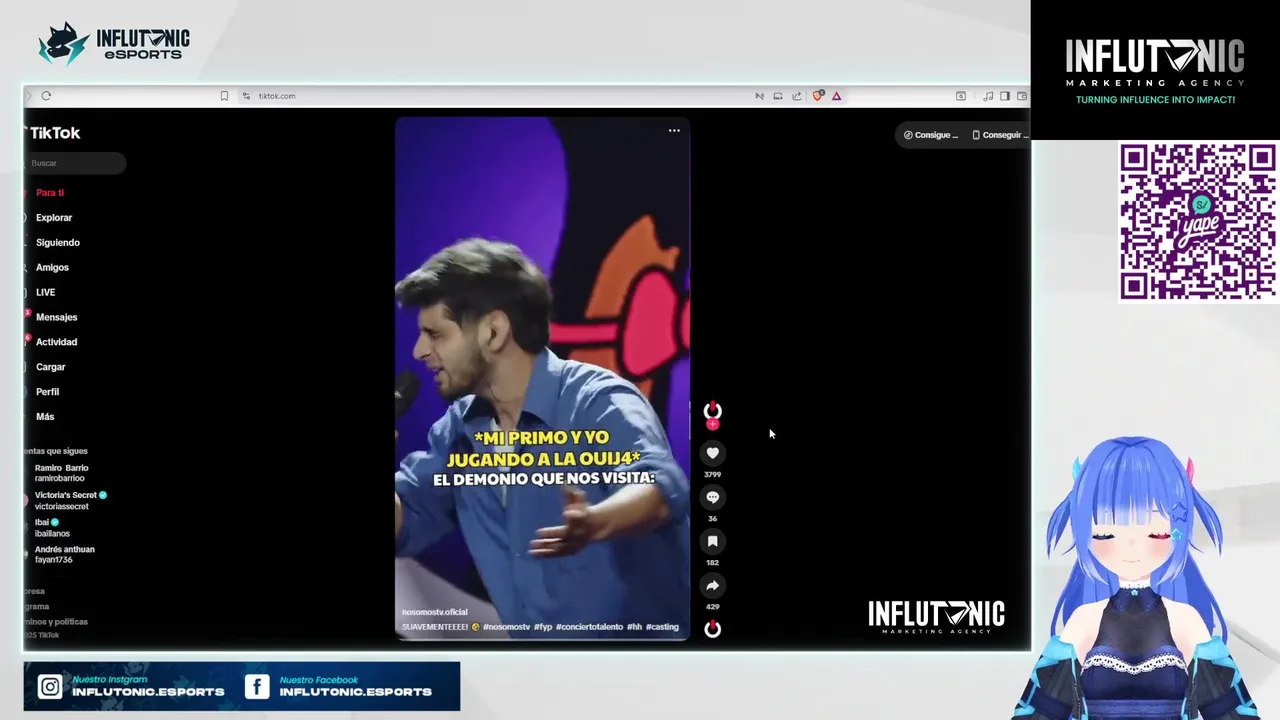Like the video with the heart icon
Viewport: 1280px width, 720px height.
pyautogui.click(x=712, y=453)
